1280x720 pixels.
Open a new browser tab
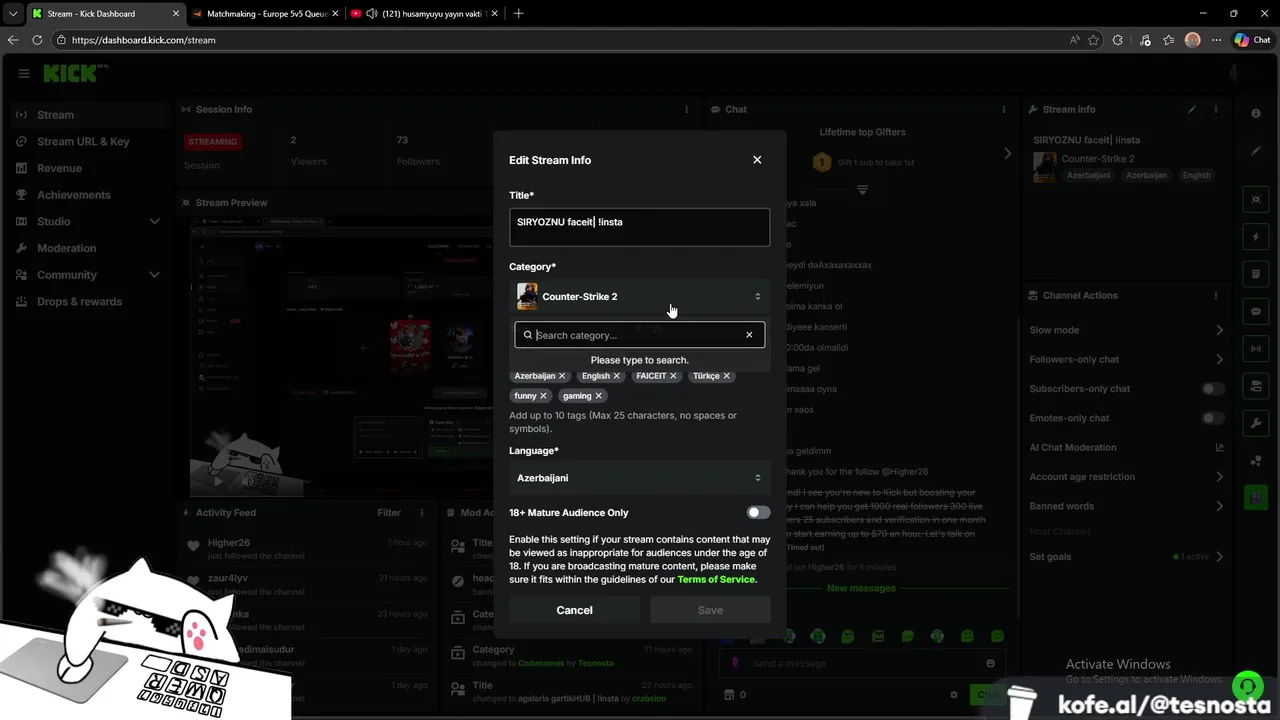(518, 14)
